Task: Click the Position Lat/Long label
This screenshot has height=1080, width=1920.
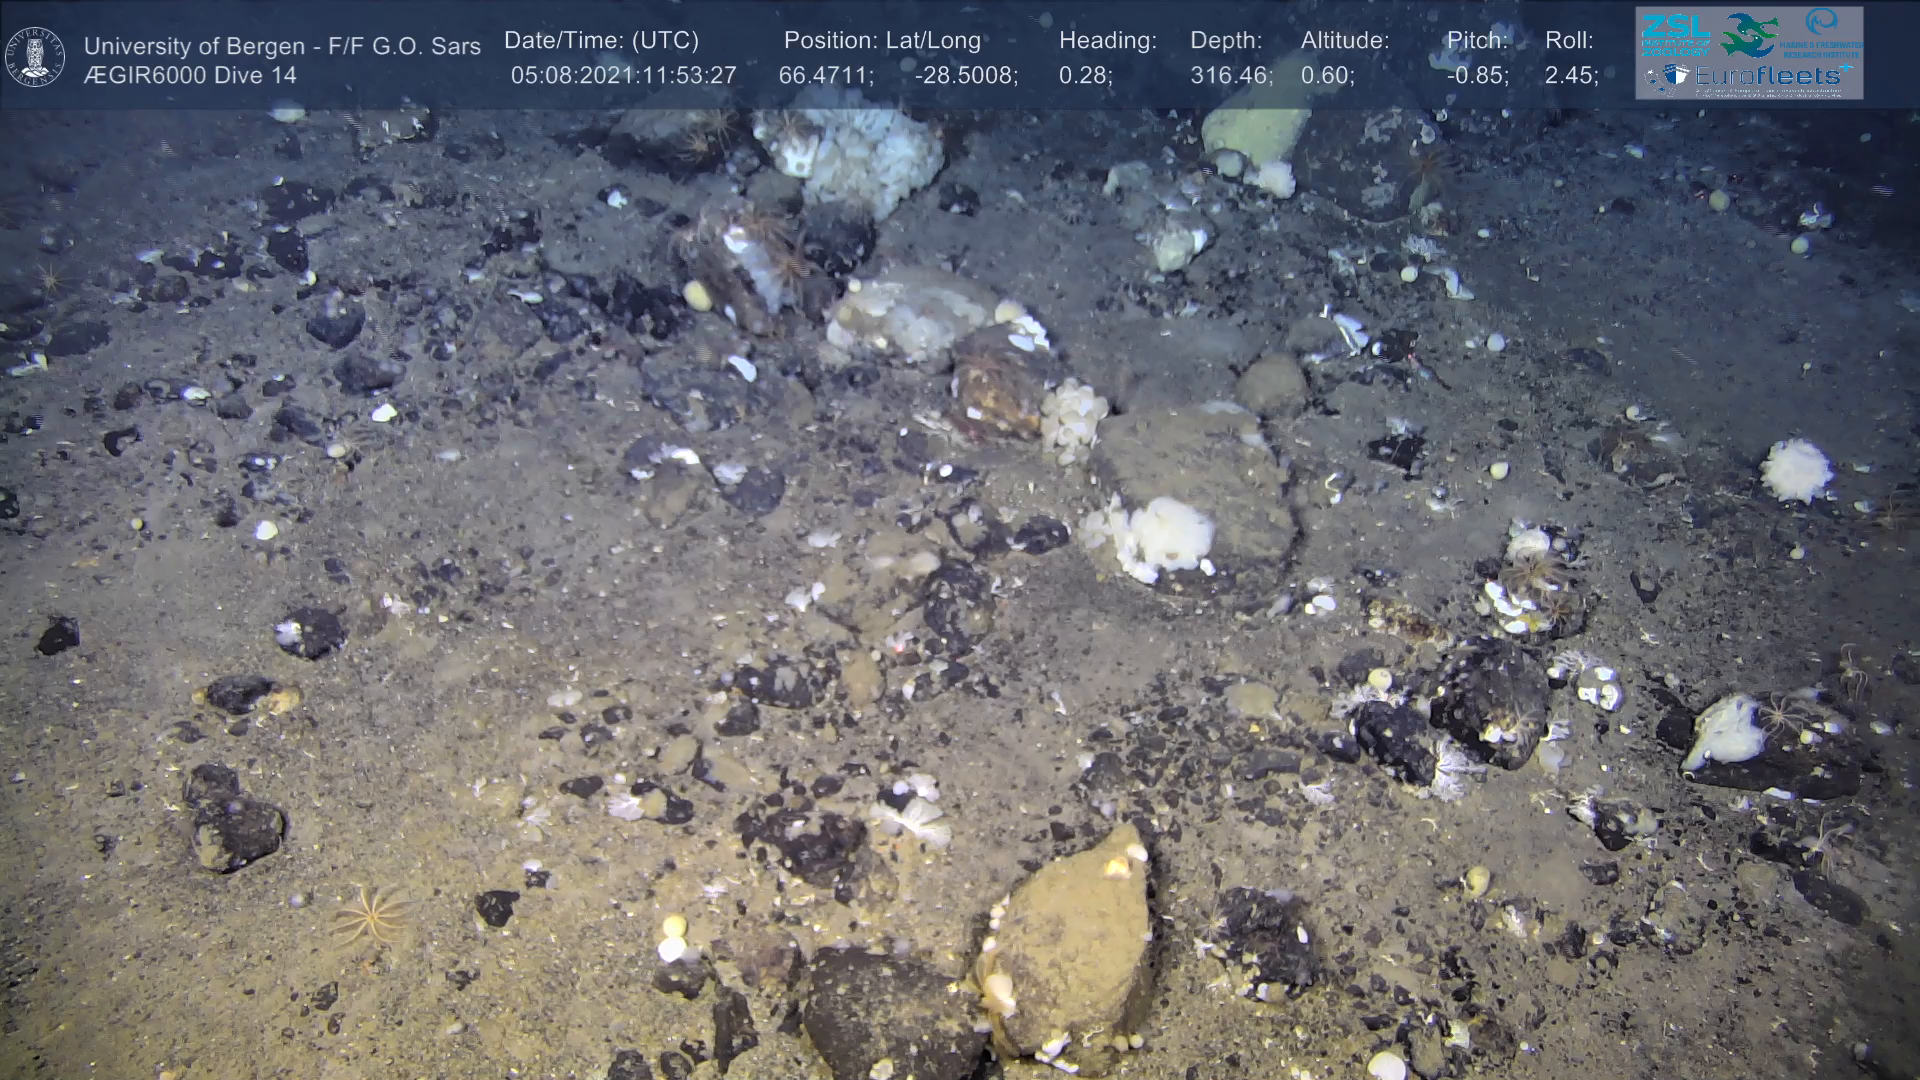Action: (882, 41)
